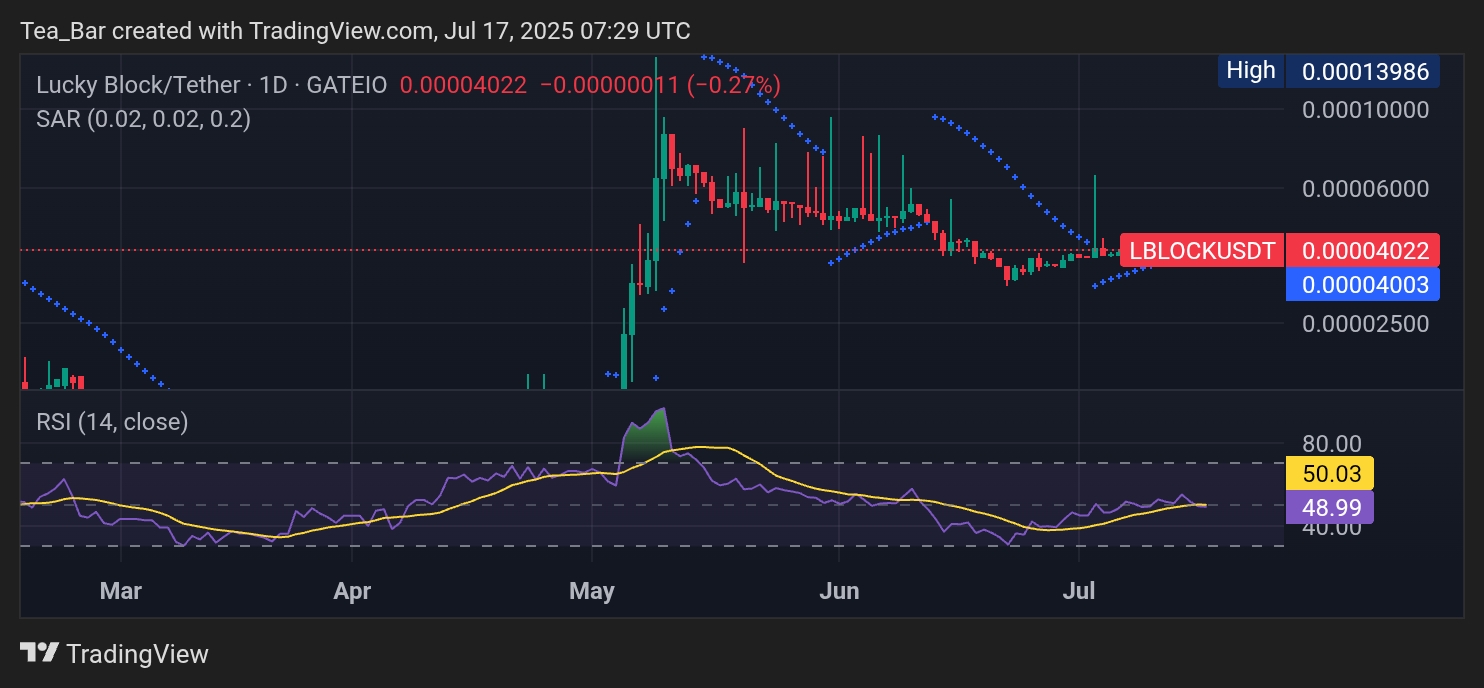Click the May time axis label
The width and height of the screenshot is (1484, 688).
(591, 591)
